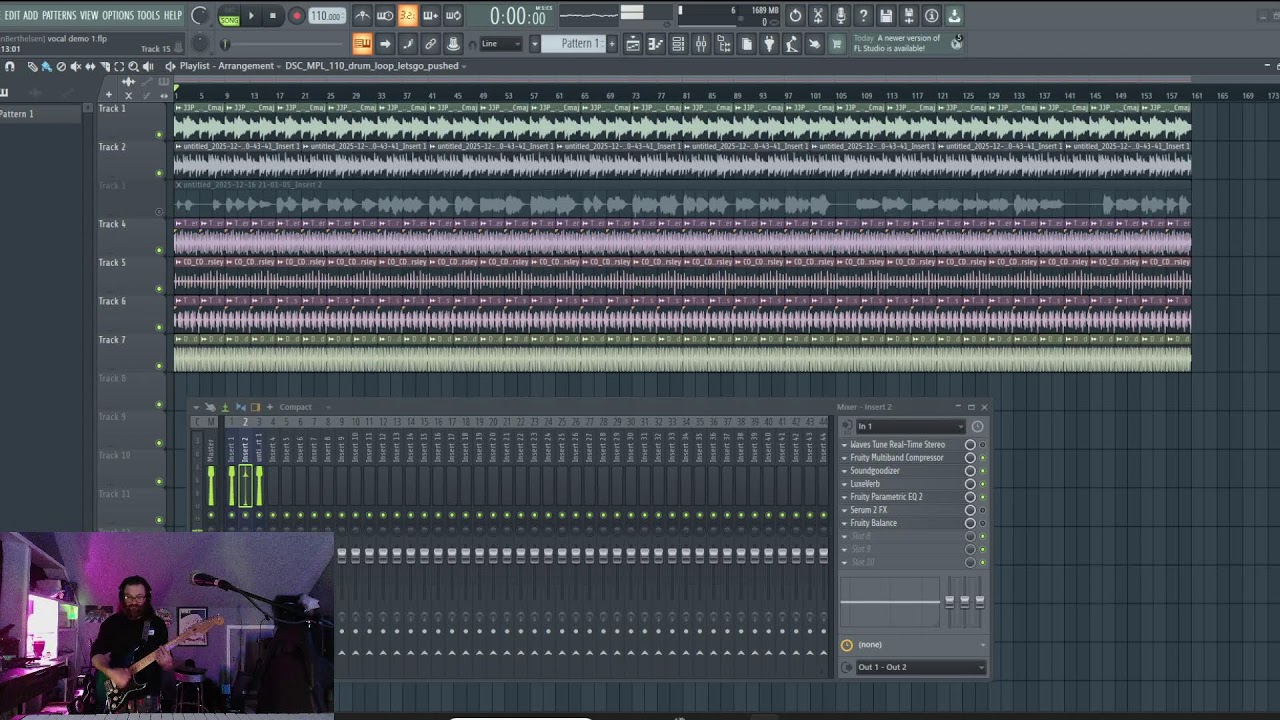Open Soundgoodizer slot menu arrow

click(844, 471)
